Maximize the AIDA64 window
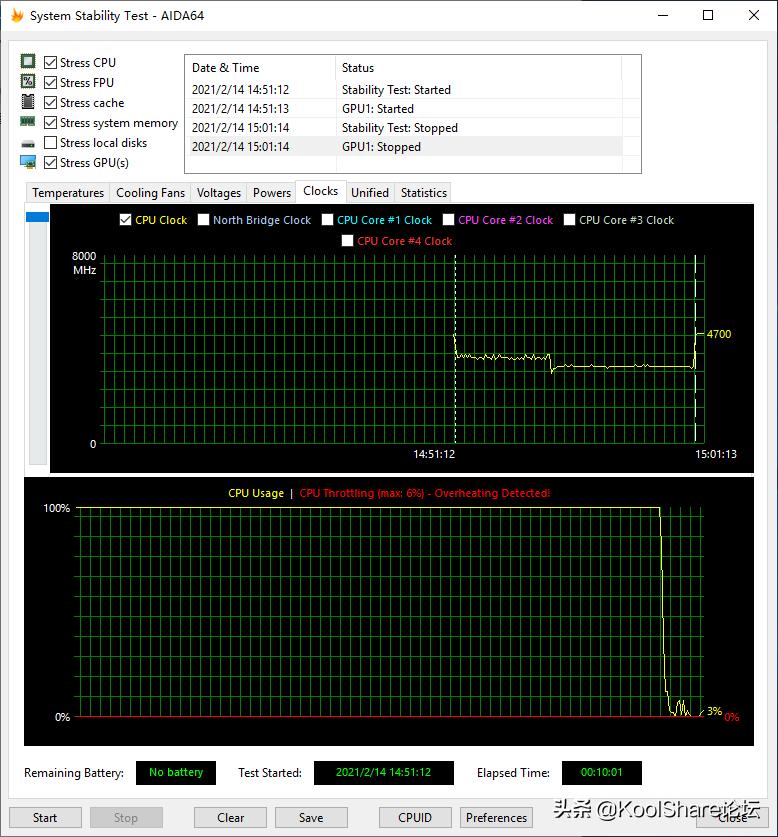 click(x=708, y=15)
